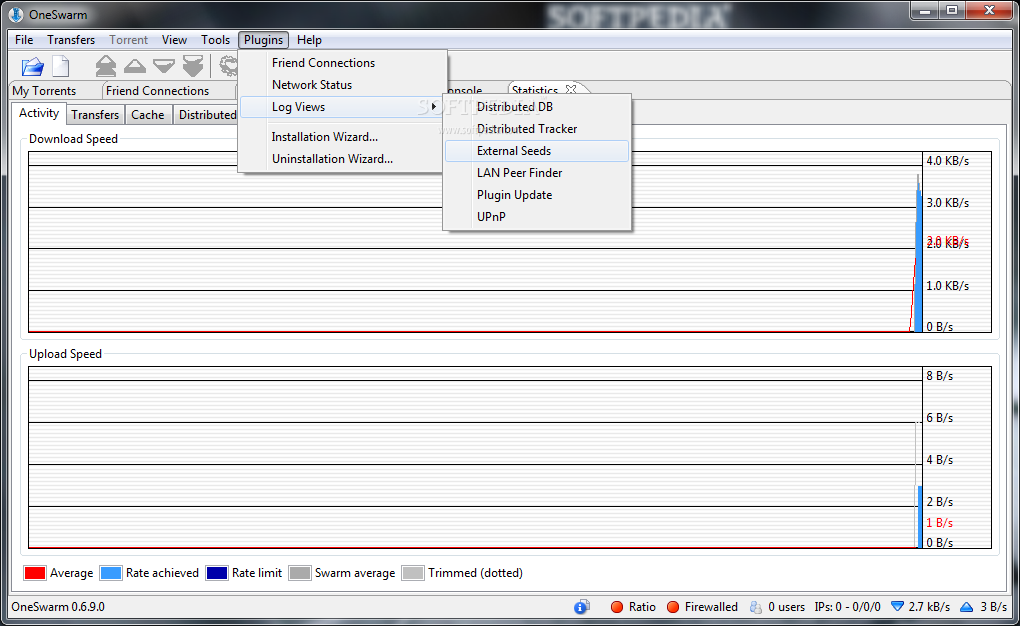Close the open Plugins menu
1020x626 pixels.
click(263, 40)
